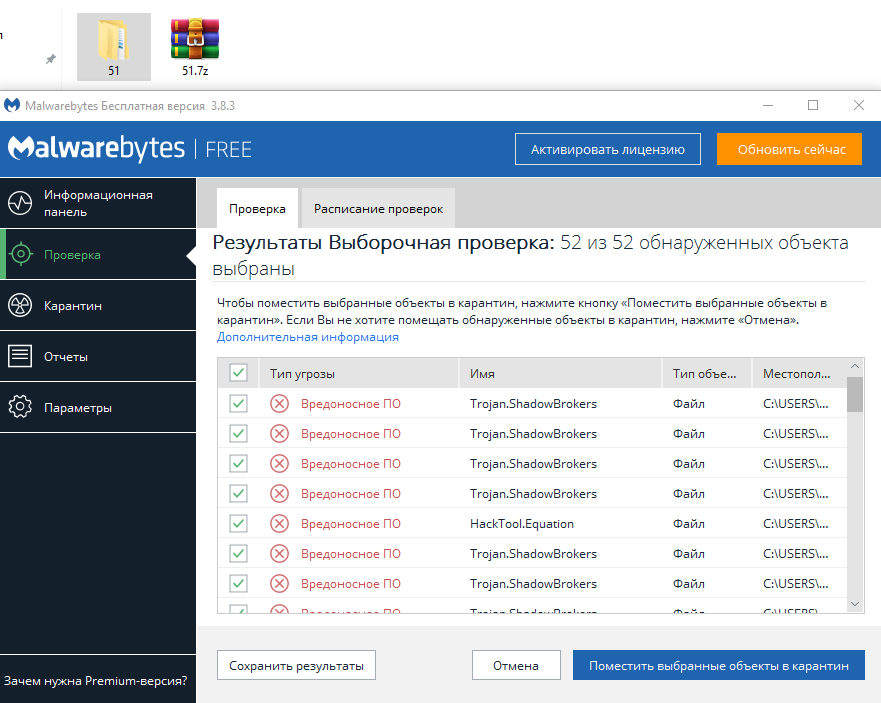Click the Trojan.ShadowBrokers name in the first row
Viewport: 881px width, 703px height.
click(x=533, y=403)
